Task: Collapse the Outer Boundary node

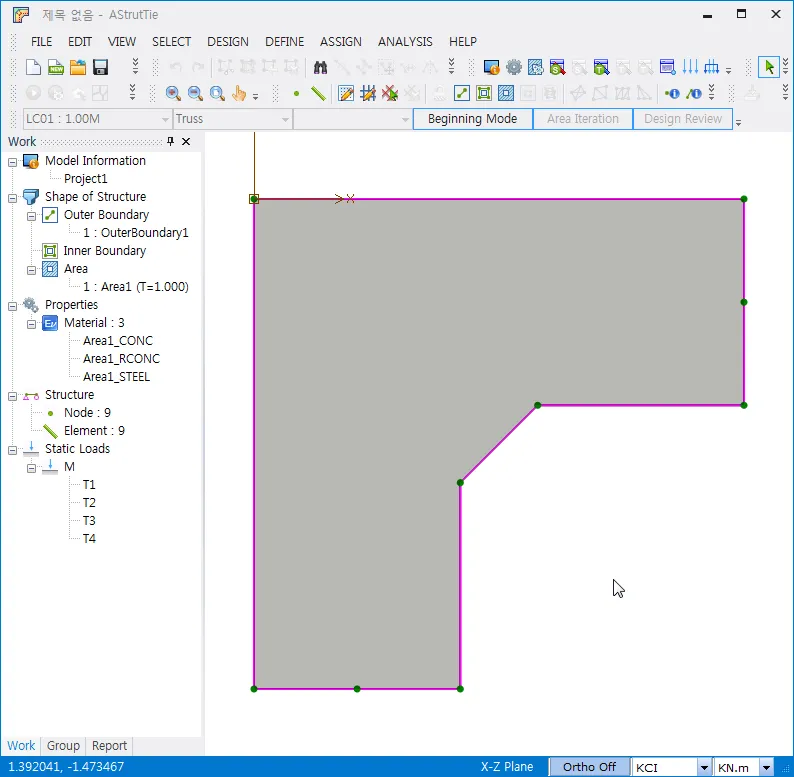Action: click(x=31, y=216)
